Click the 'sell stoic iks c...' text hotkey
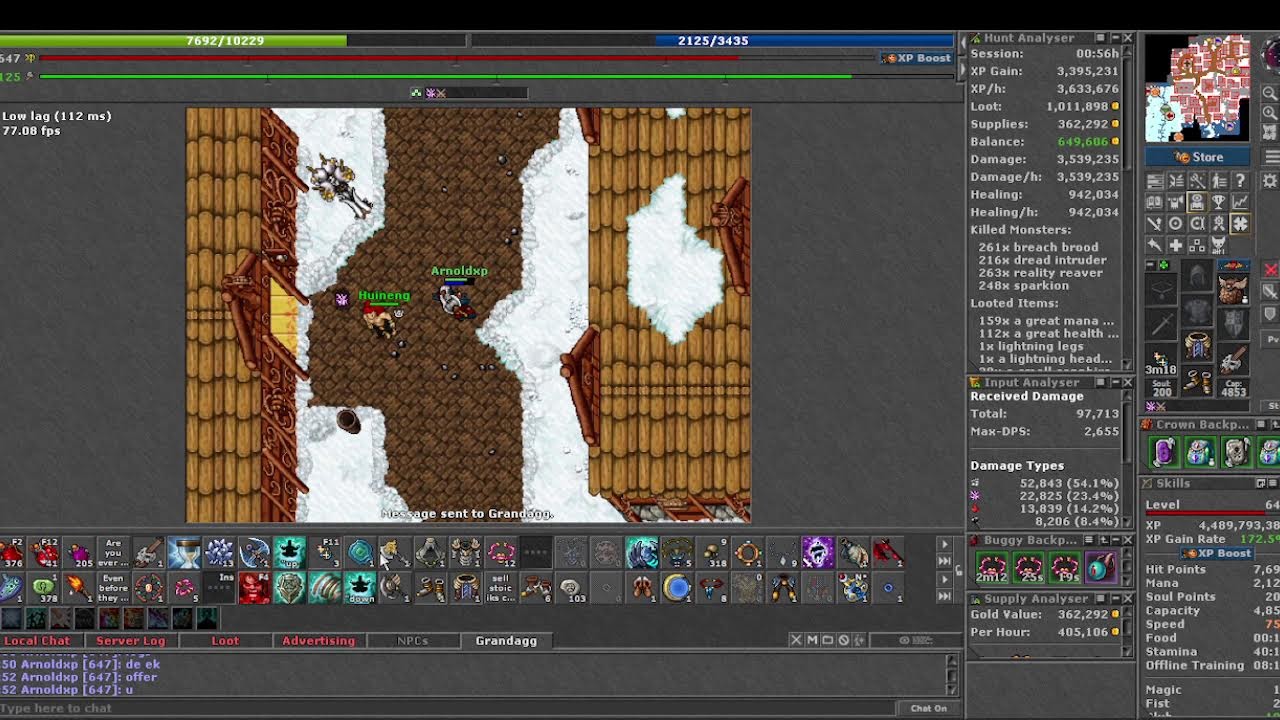 point(501,587)
